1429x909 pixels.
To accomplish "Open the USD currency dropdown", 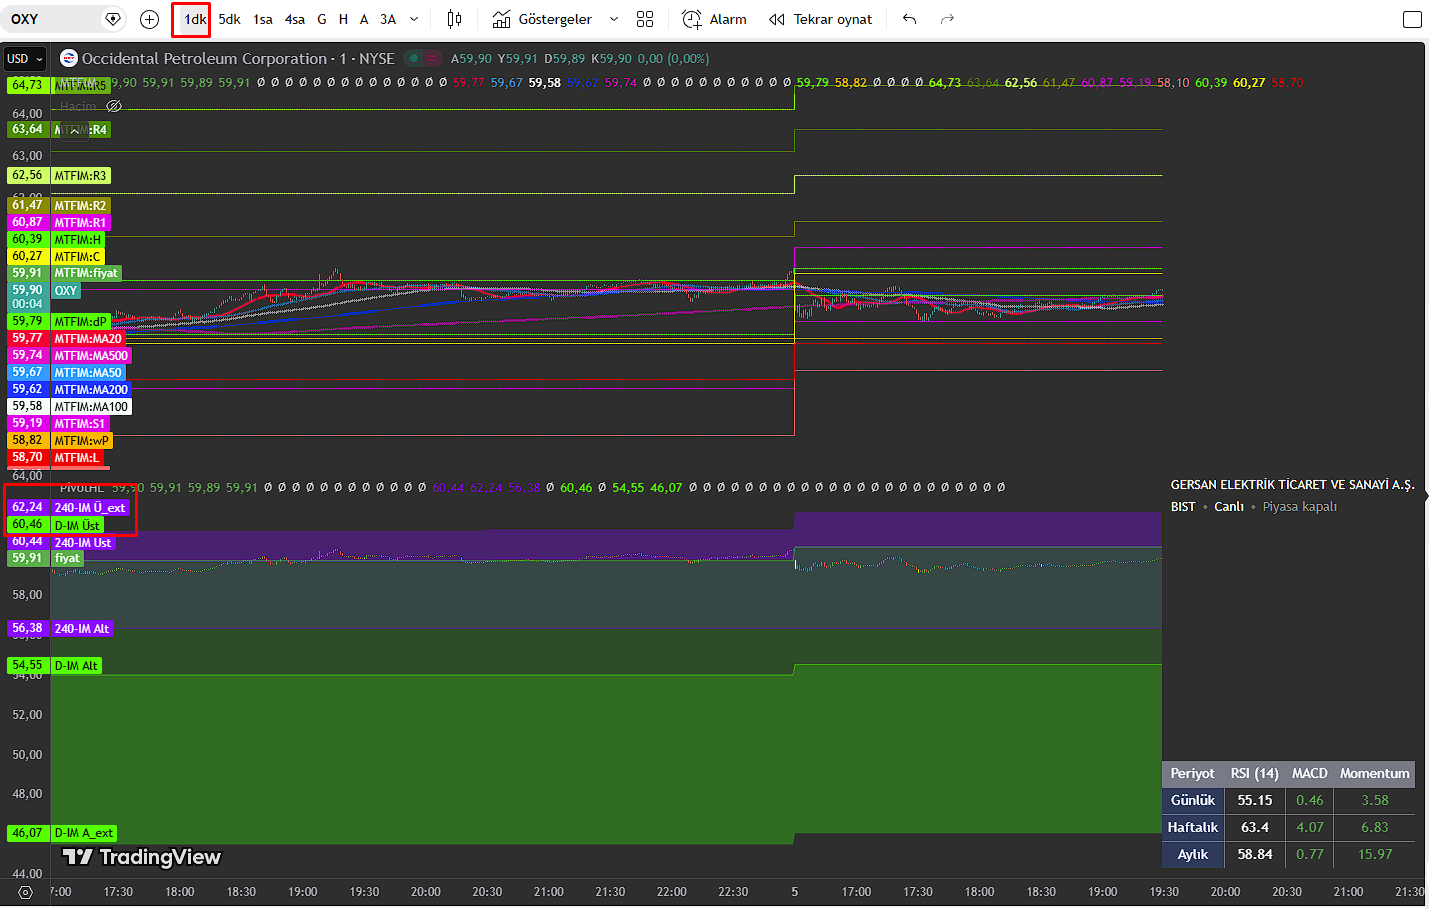I will pyautogui.click(x=25, y=59).
